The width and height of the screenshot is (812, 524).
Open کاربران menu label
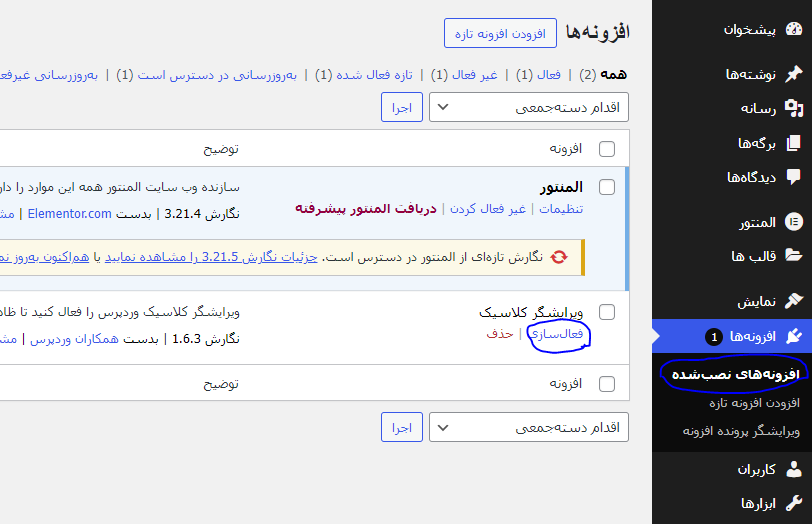coord(757,470)
